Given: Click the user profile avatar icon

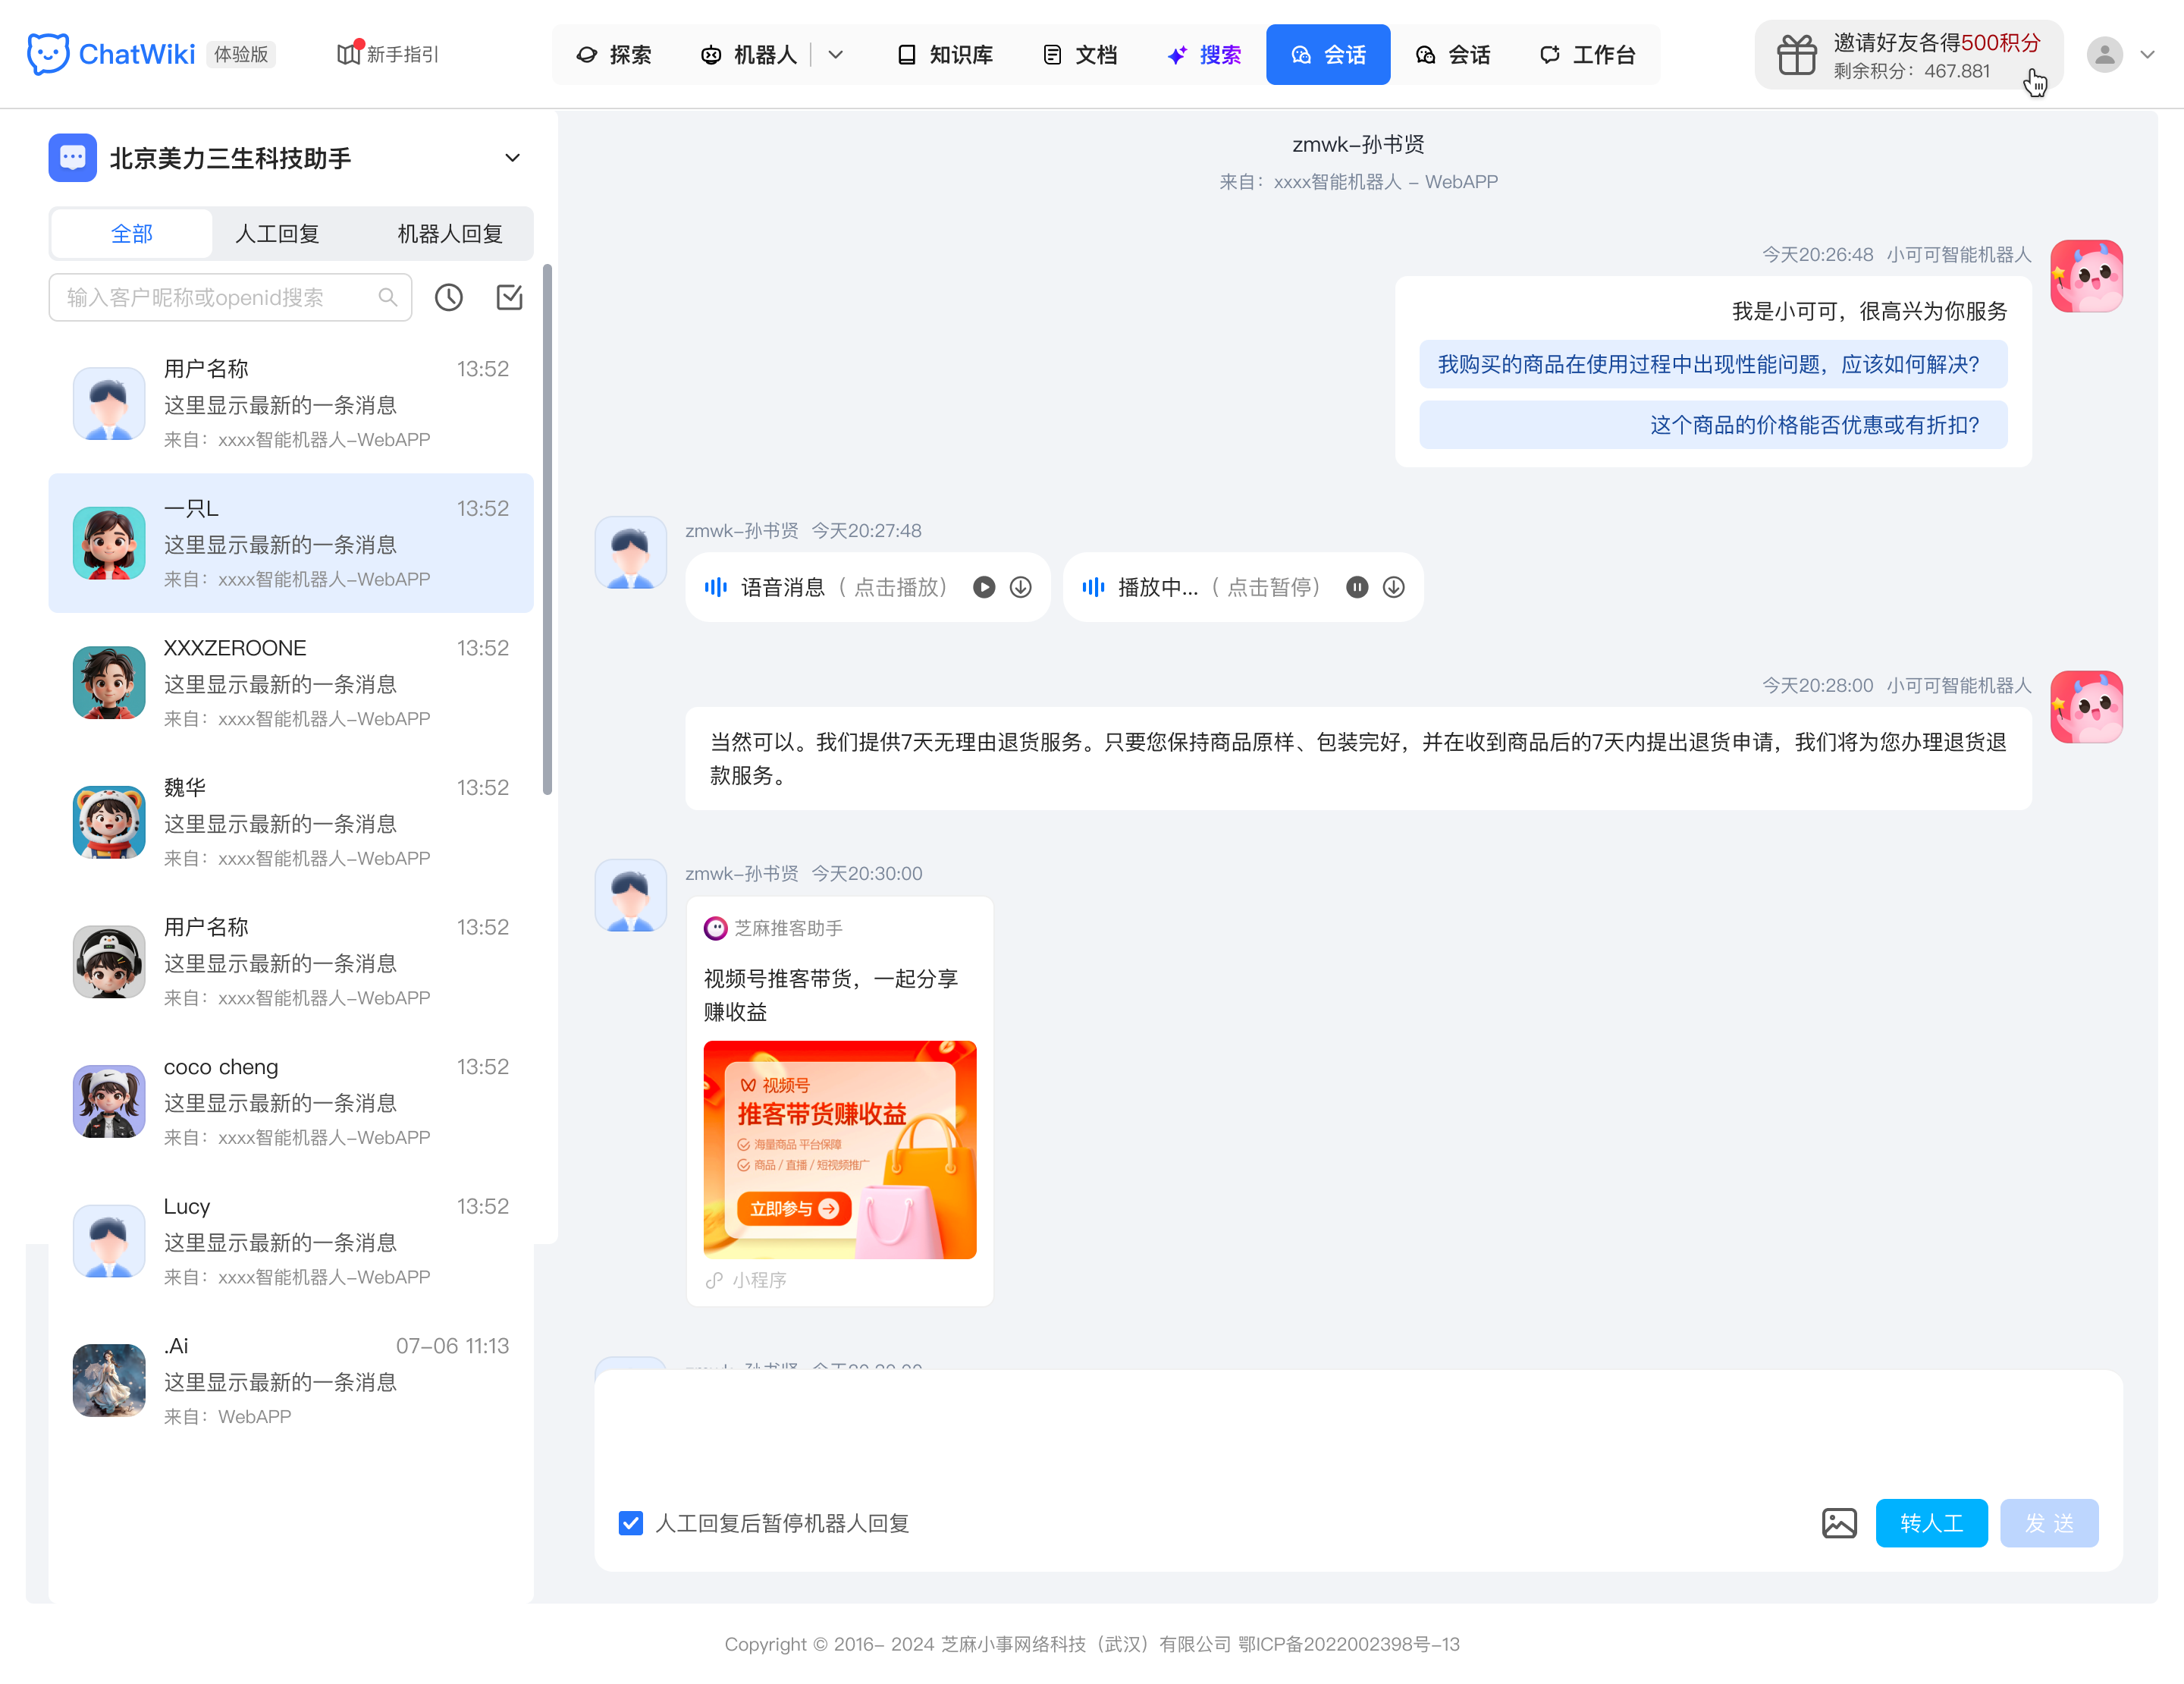Looking at the screenshot, I should (2104, 54).
